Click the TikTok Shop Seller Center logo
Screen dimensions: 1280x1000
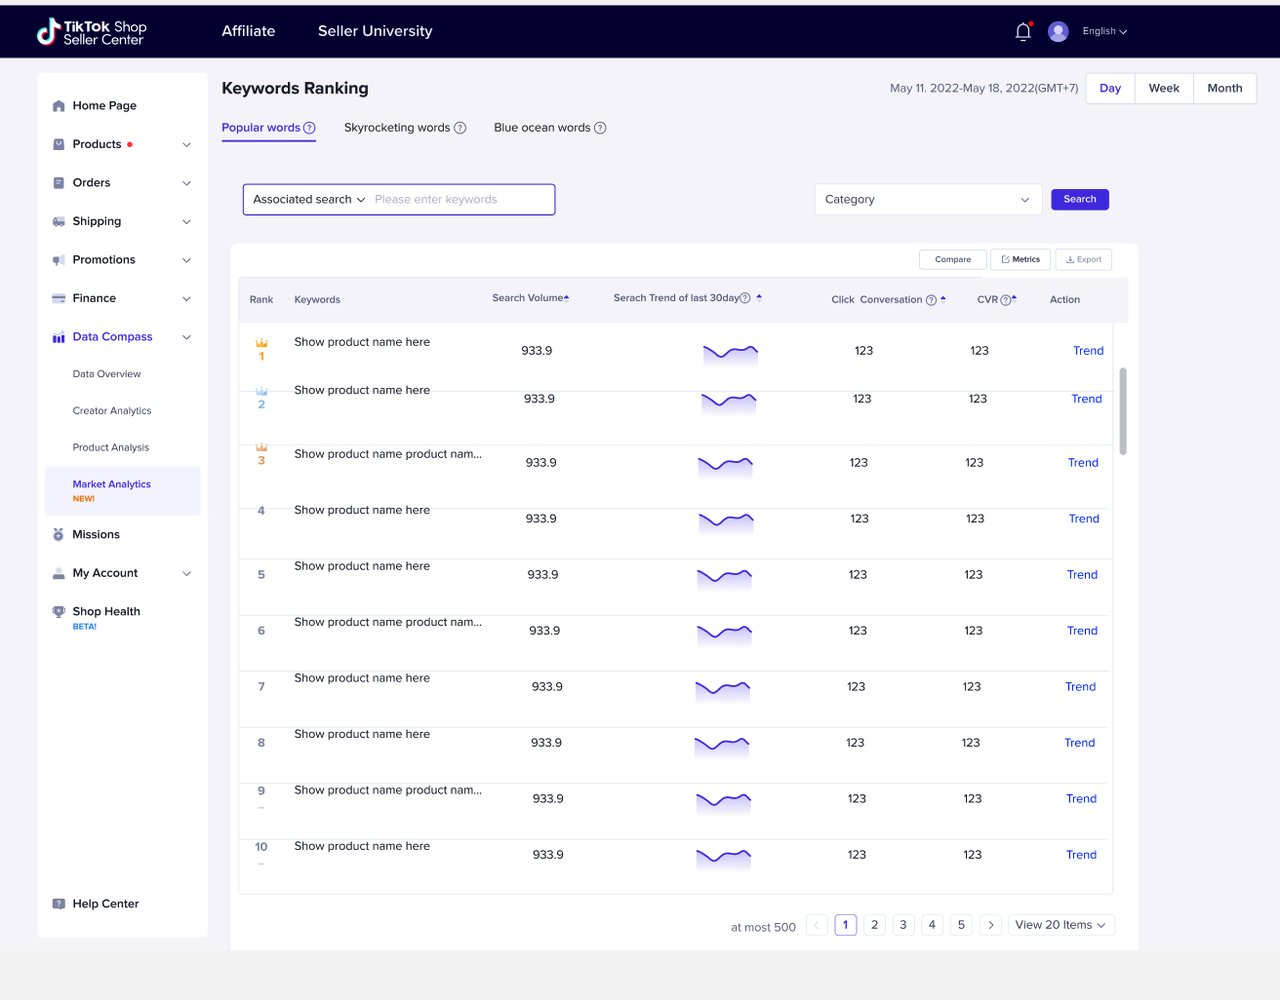91,32
